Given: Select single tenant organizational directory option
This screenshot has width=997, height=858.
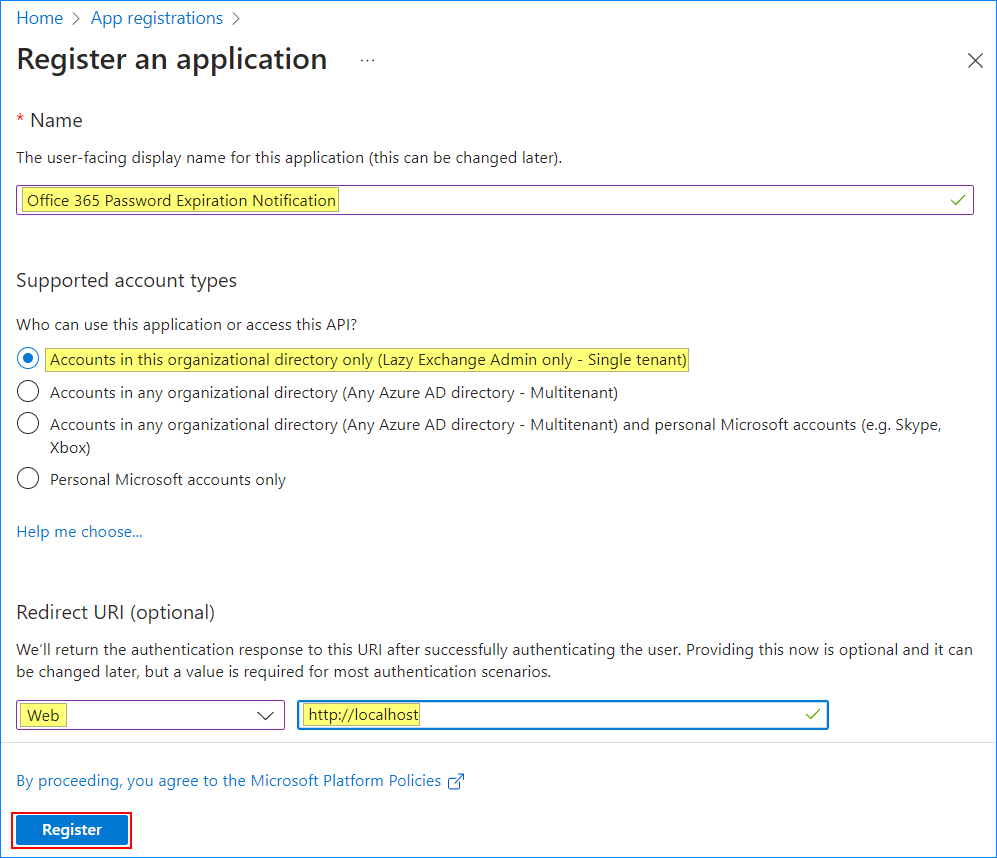Looking at the screenshot, I should click(28, 359).
